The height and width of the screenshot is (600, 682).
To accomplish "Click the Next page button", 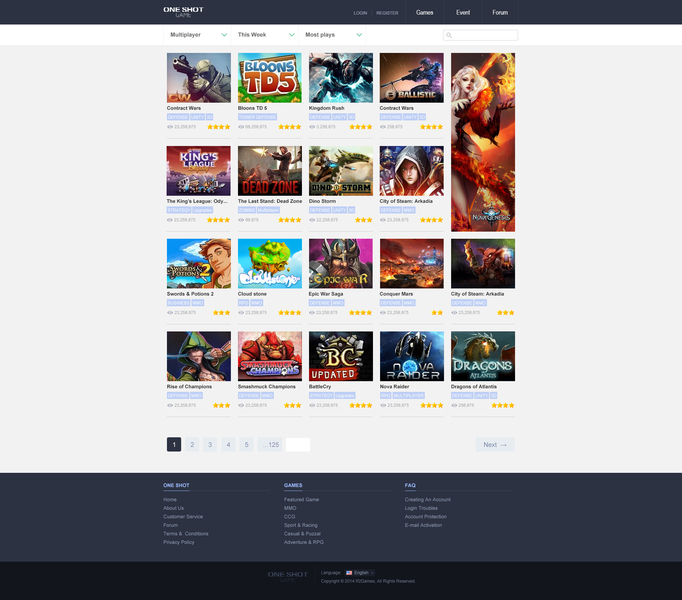I will (x=495, y=444).
